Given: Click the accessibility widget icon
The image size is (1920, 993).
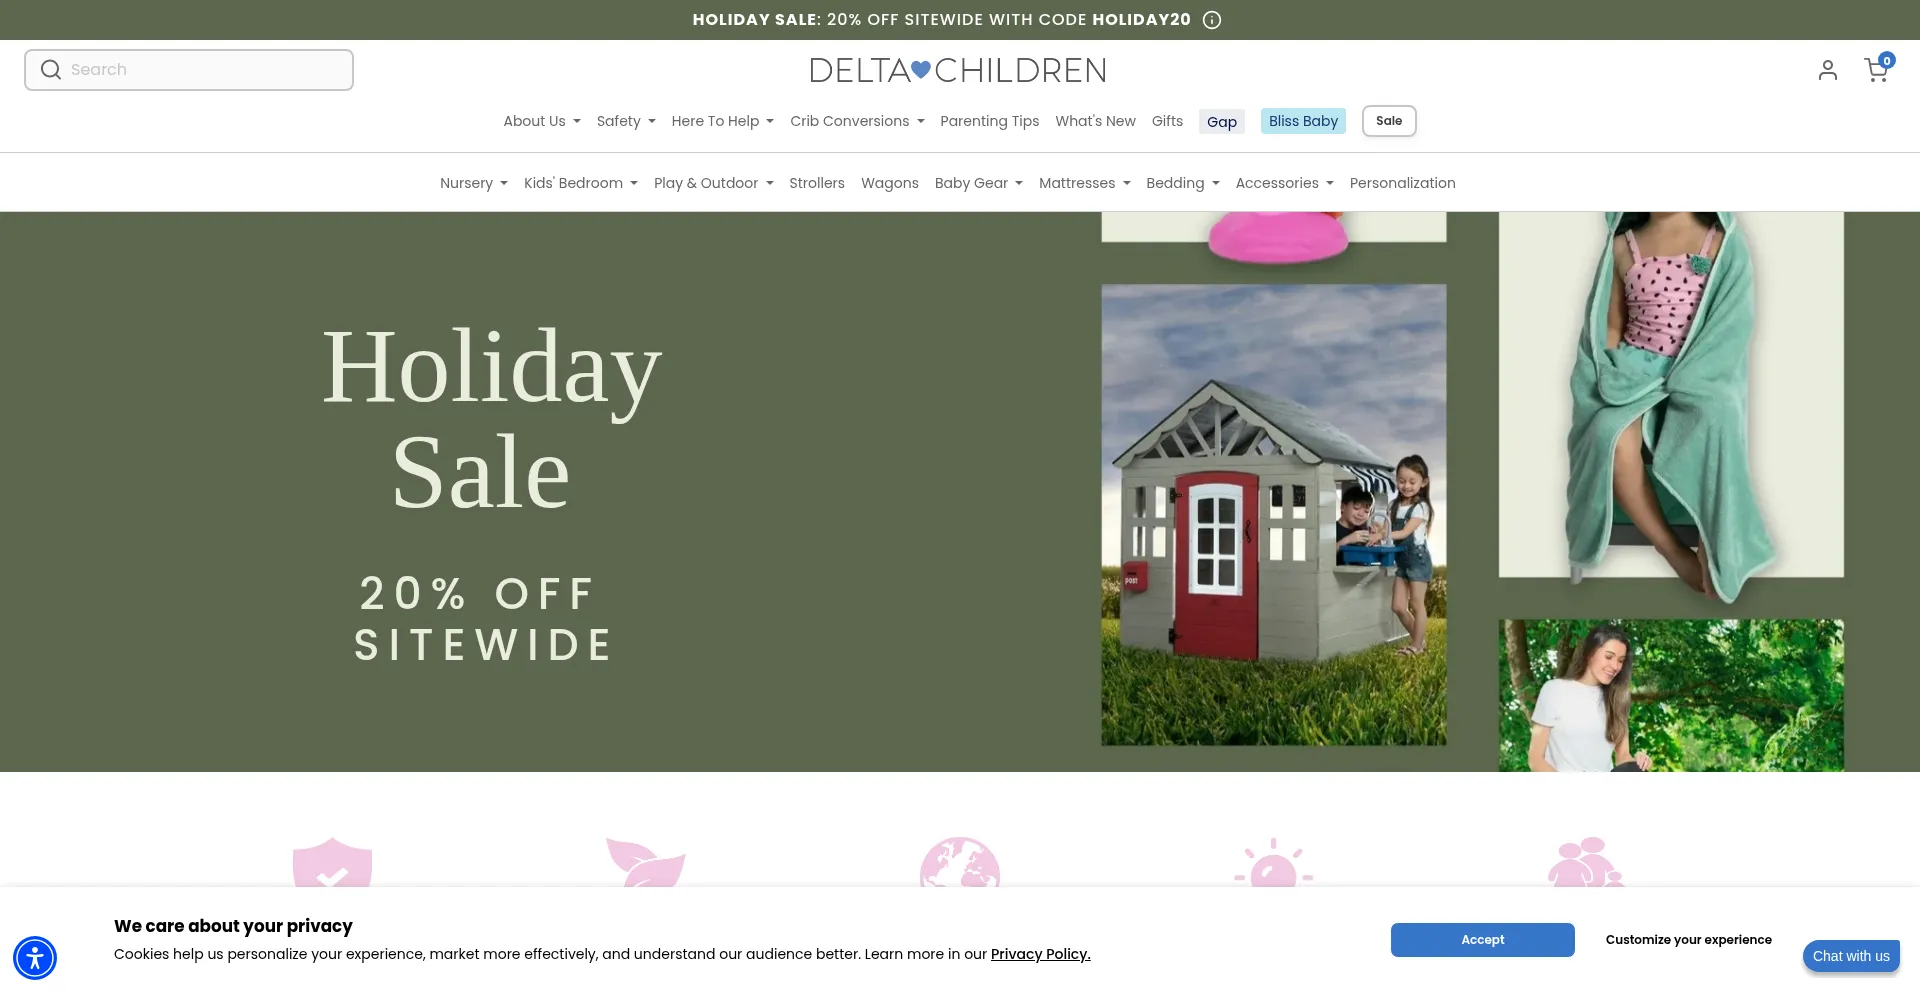Looking at the screenshot, I should [35, 958].
